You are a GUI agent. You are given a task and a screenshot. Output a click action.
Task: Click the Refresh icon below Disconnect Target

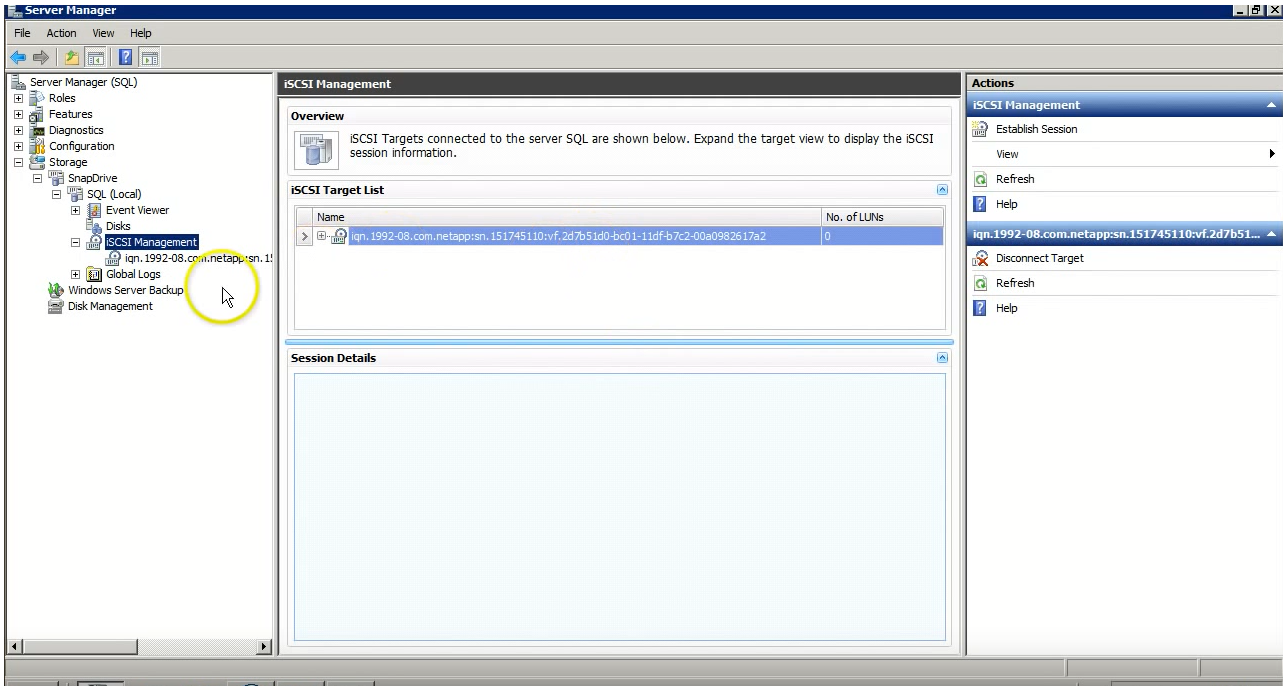click(x=981, y=283)
